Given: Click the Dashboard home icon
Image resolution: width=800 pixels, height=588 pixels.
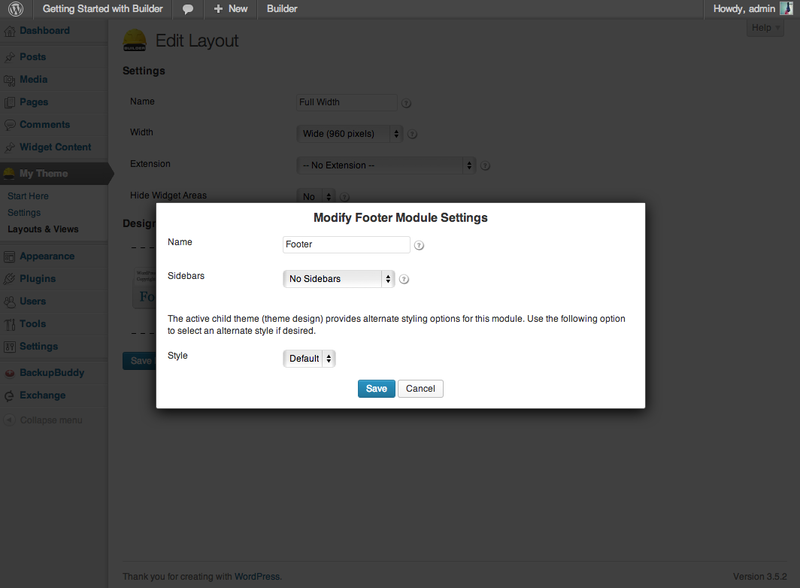Looking at the screenshot, I should (x=9, y=31).
